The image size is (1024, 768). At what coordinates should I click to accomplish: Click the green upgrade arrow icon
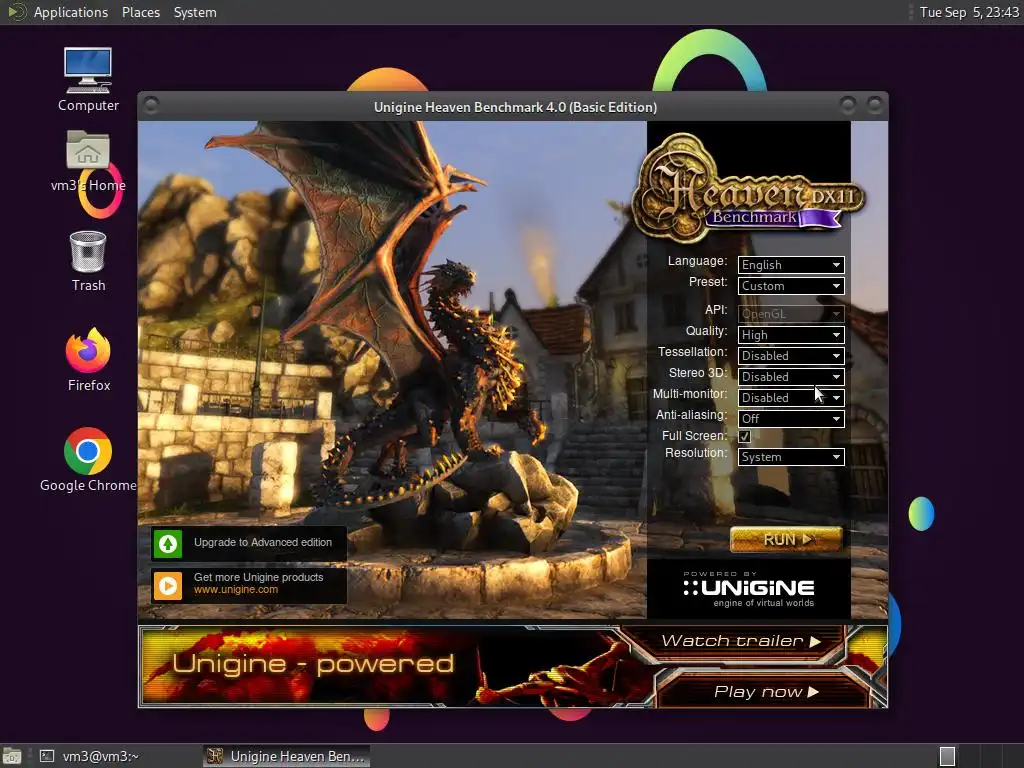[168, 543]
